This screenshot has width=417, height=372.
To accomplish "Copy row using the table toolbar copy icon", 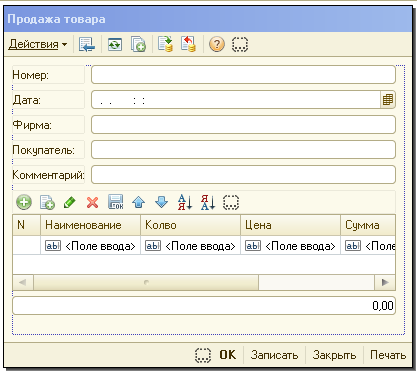I will (47, 202).
